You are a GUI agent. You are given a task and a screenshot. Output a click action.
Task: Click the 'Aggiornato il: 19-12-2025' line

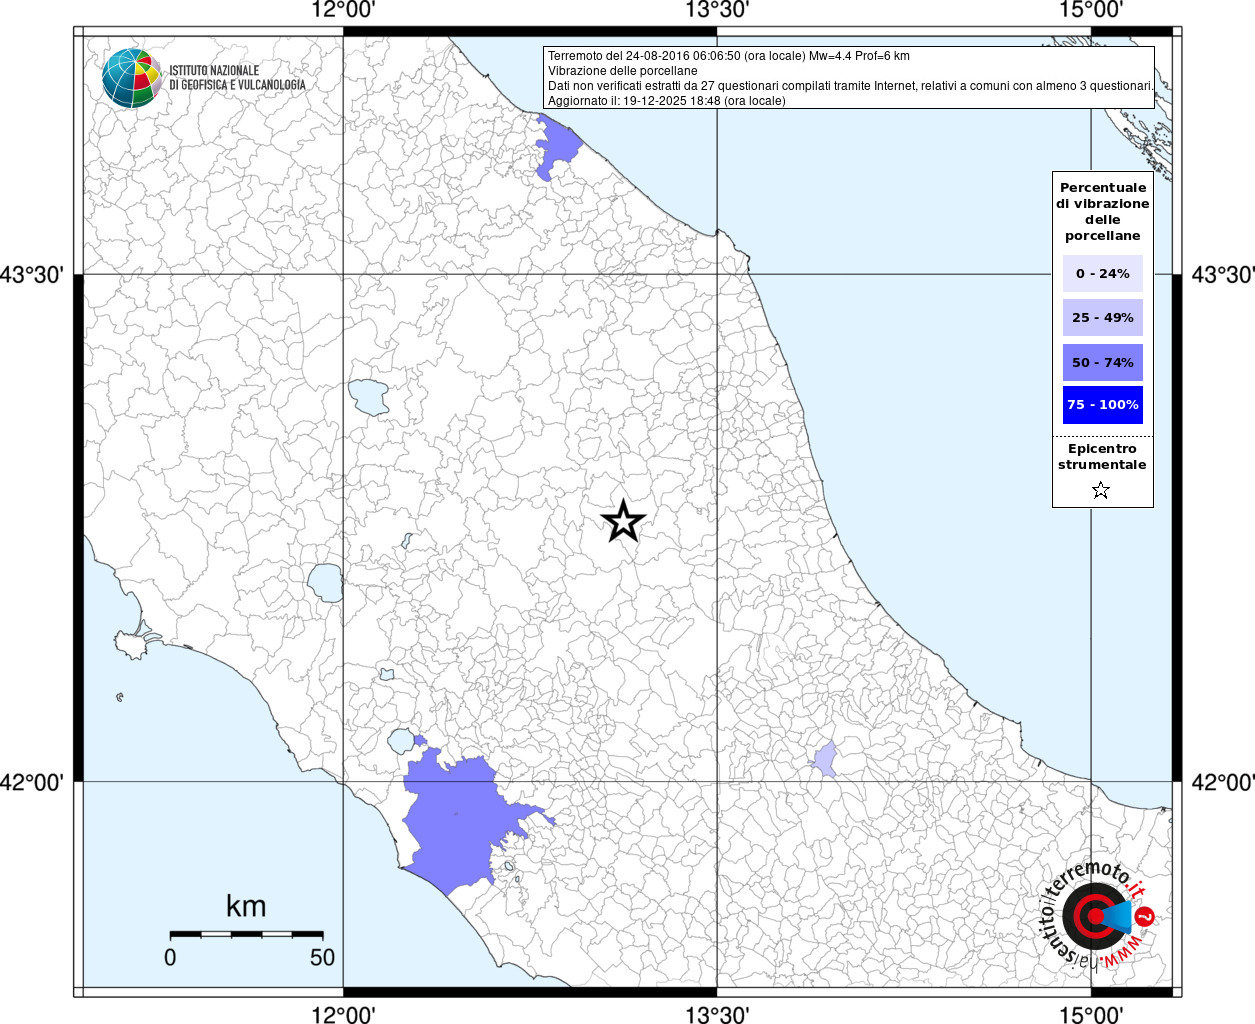(667, 101)
